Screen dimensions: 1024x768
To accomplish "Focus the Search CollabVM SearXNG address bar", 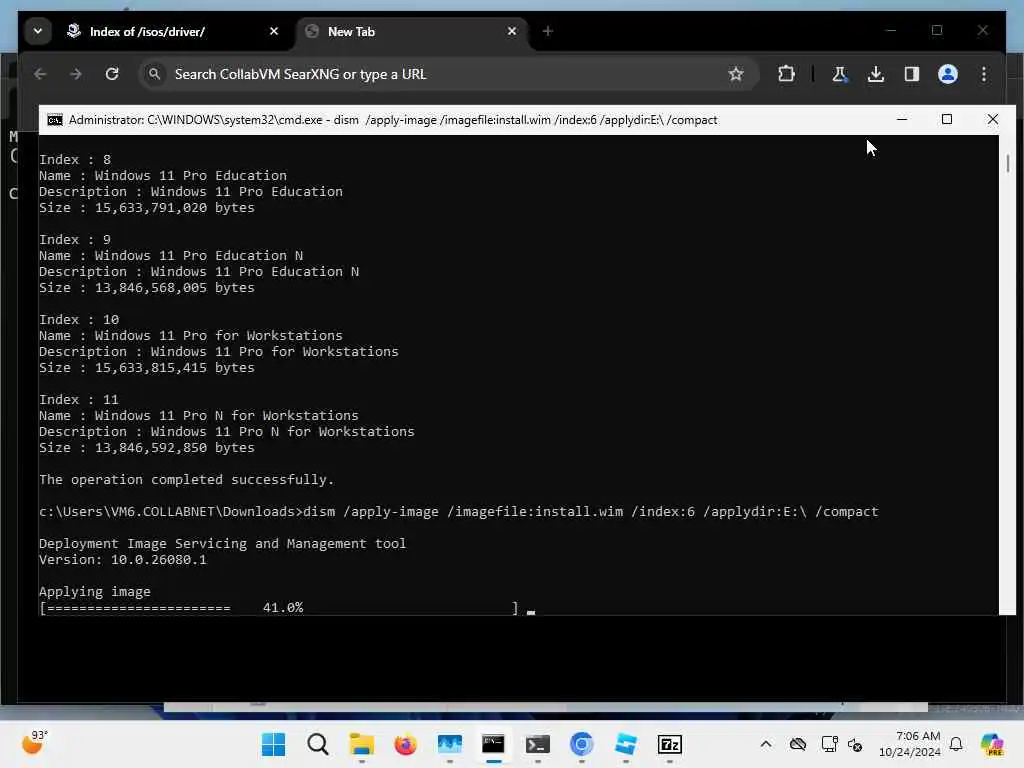I will 448,74.
